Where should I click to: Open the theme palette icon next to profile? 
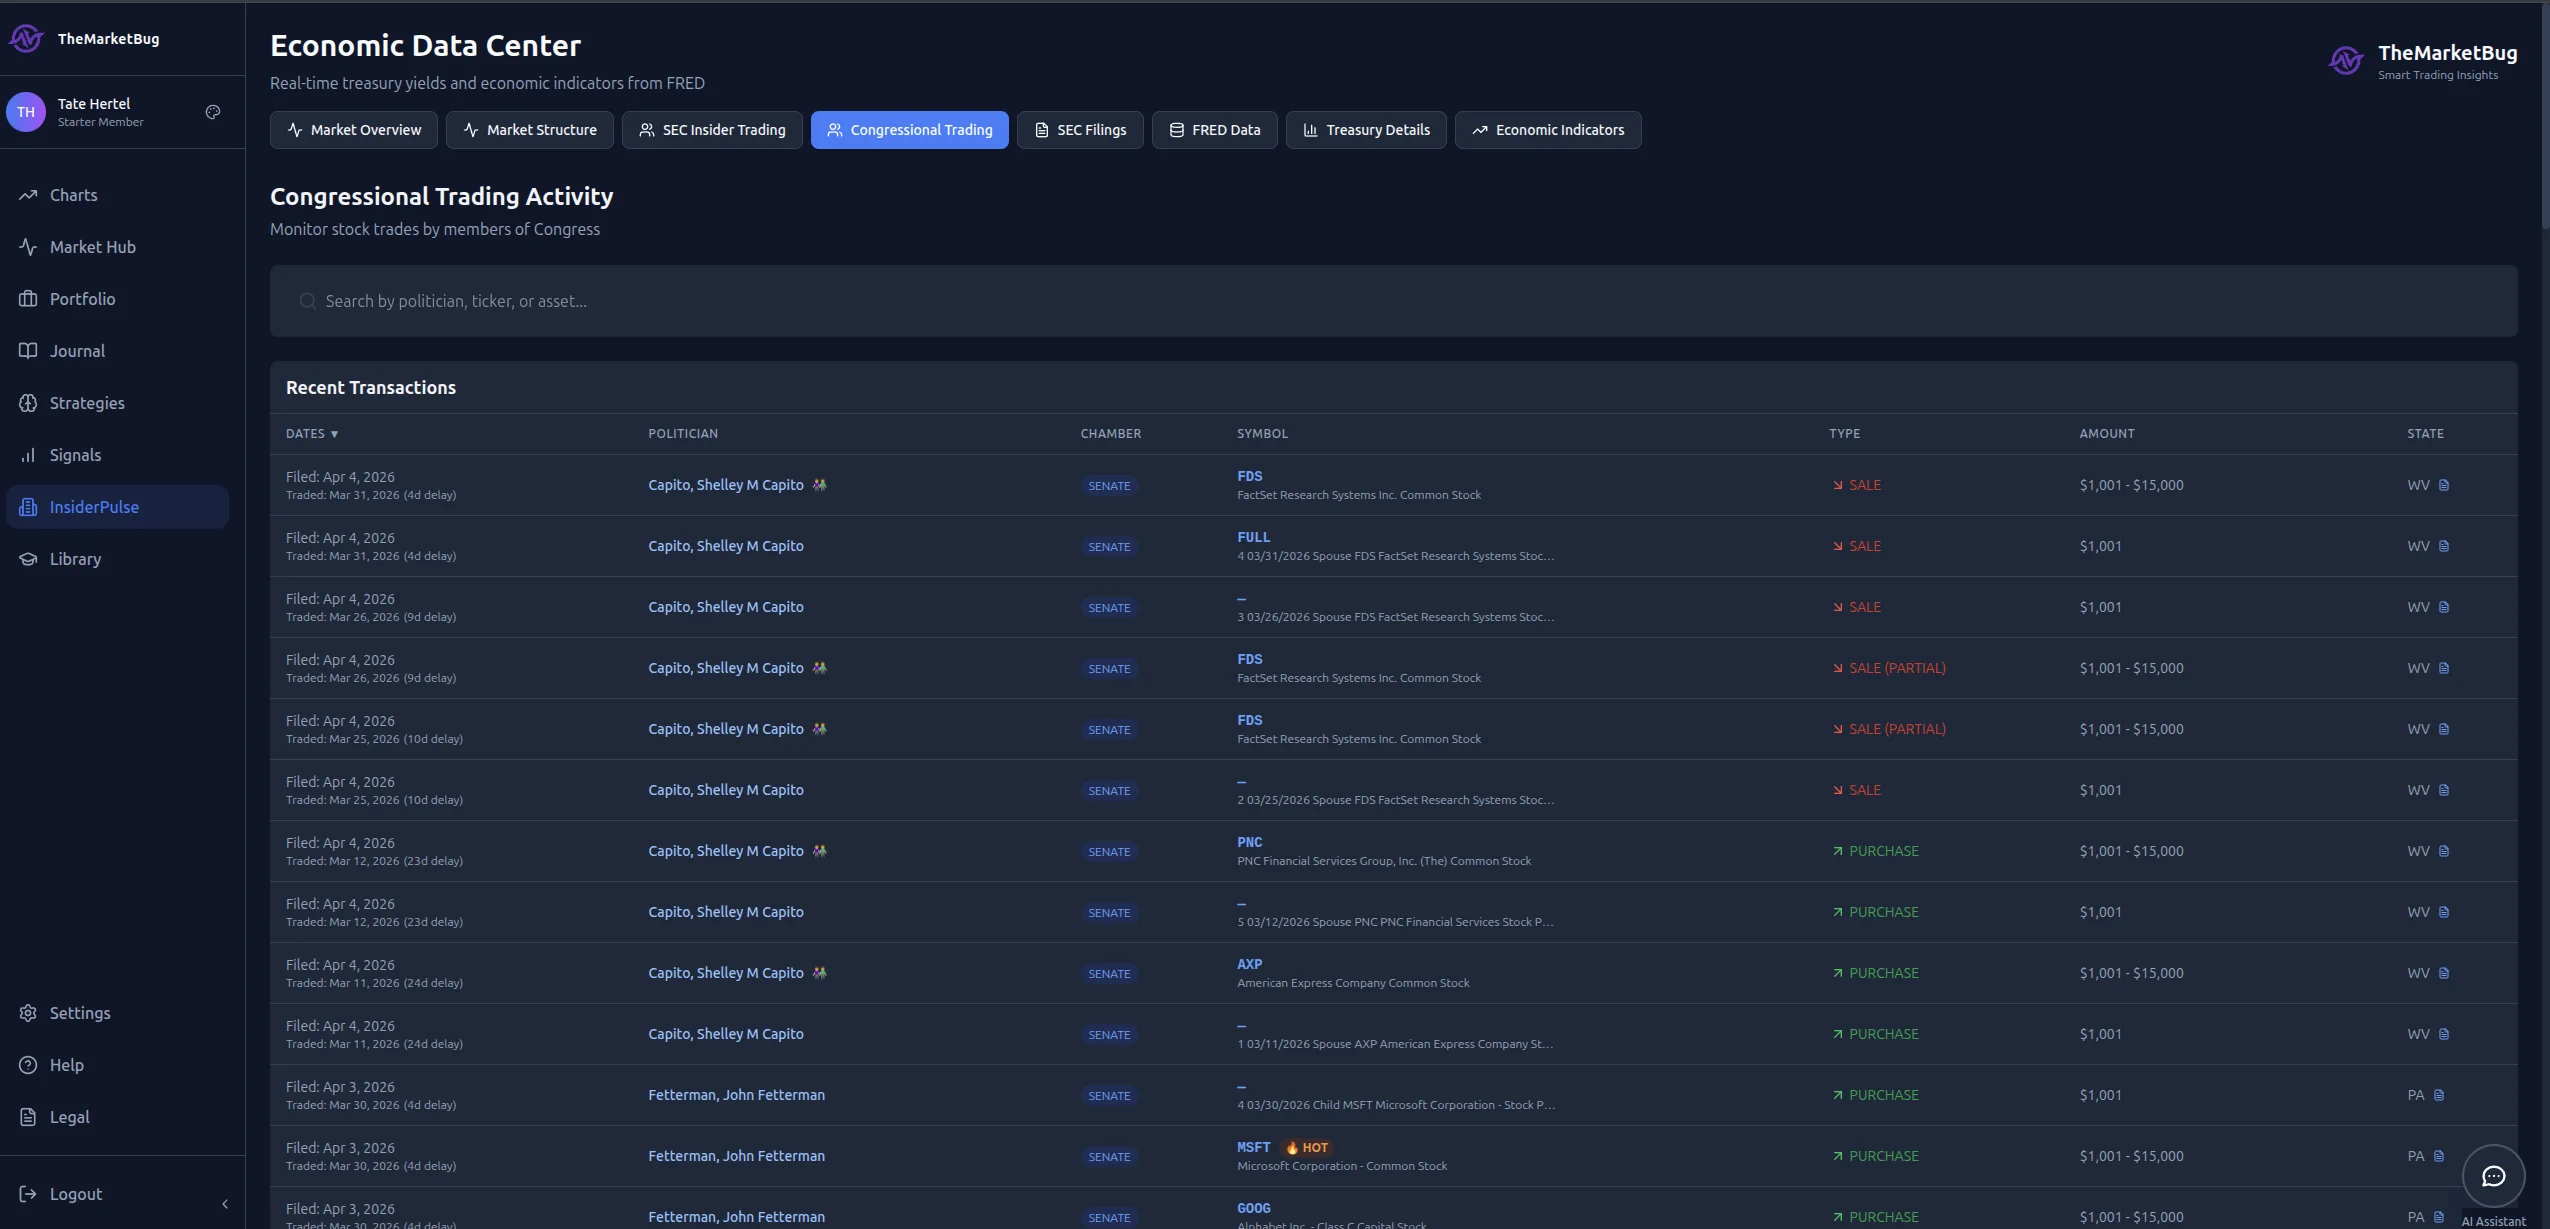coord(212,112)
